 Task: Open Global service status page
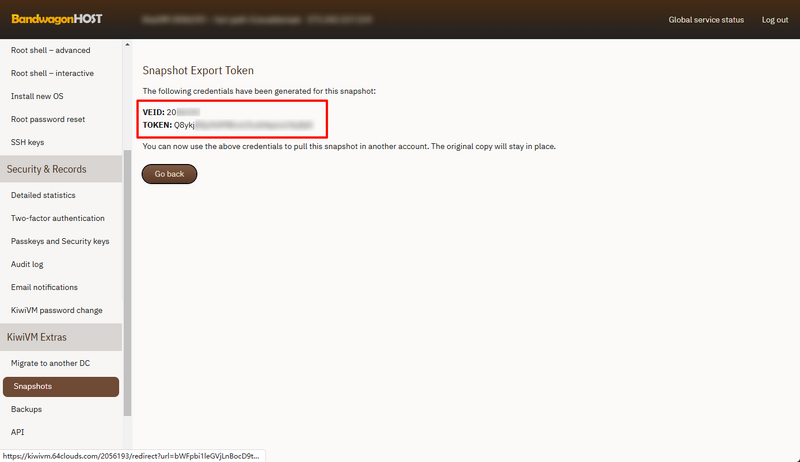tap(706, 20)
